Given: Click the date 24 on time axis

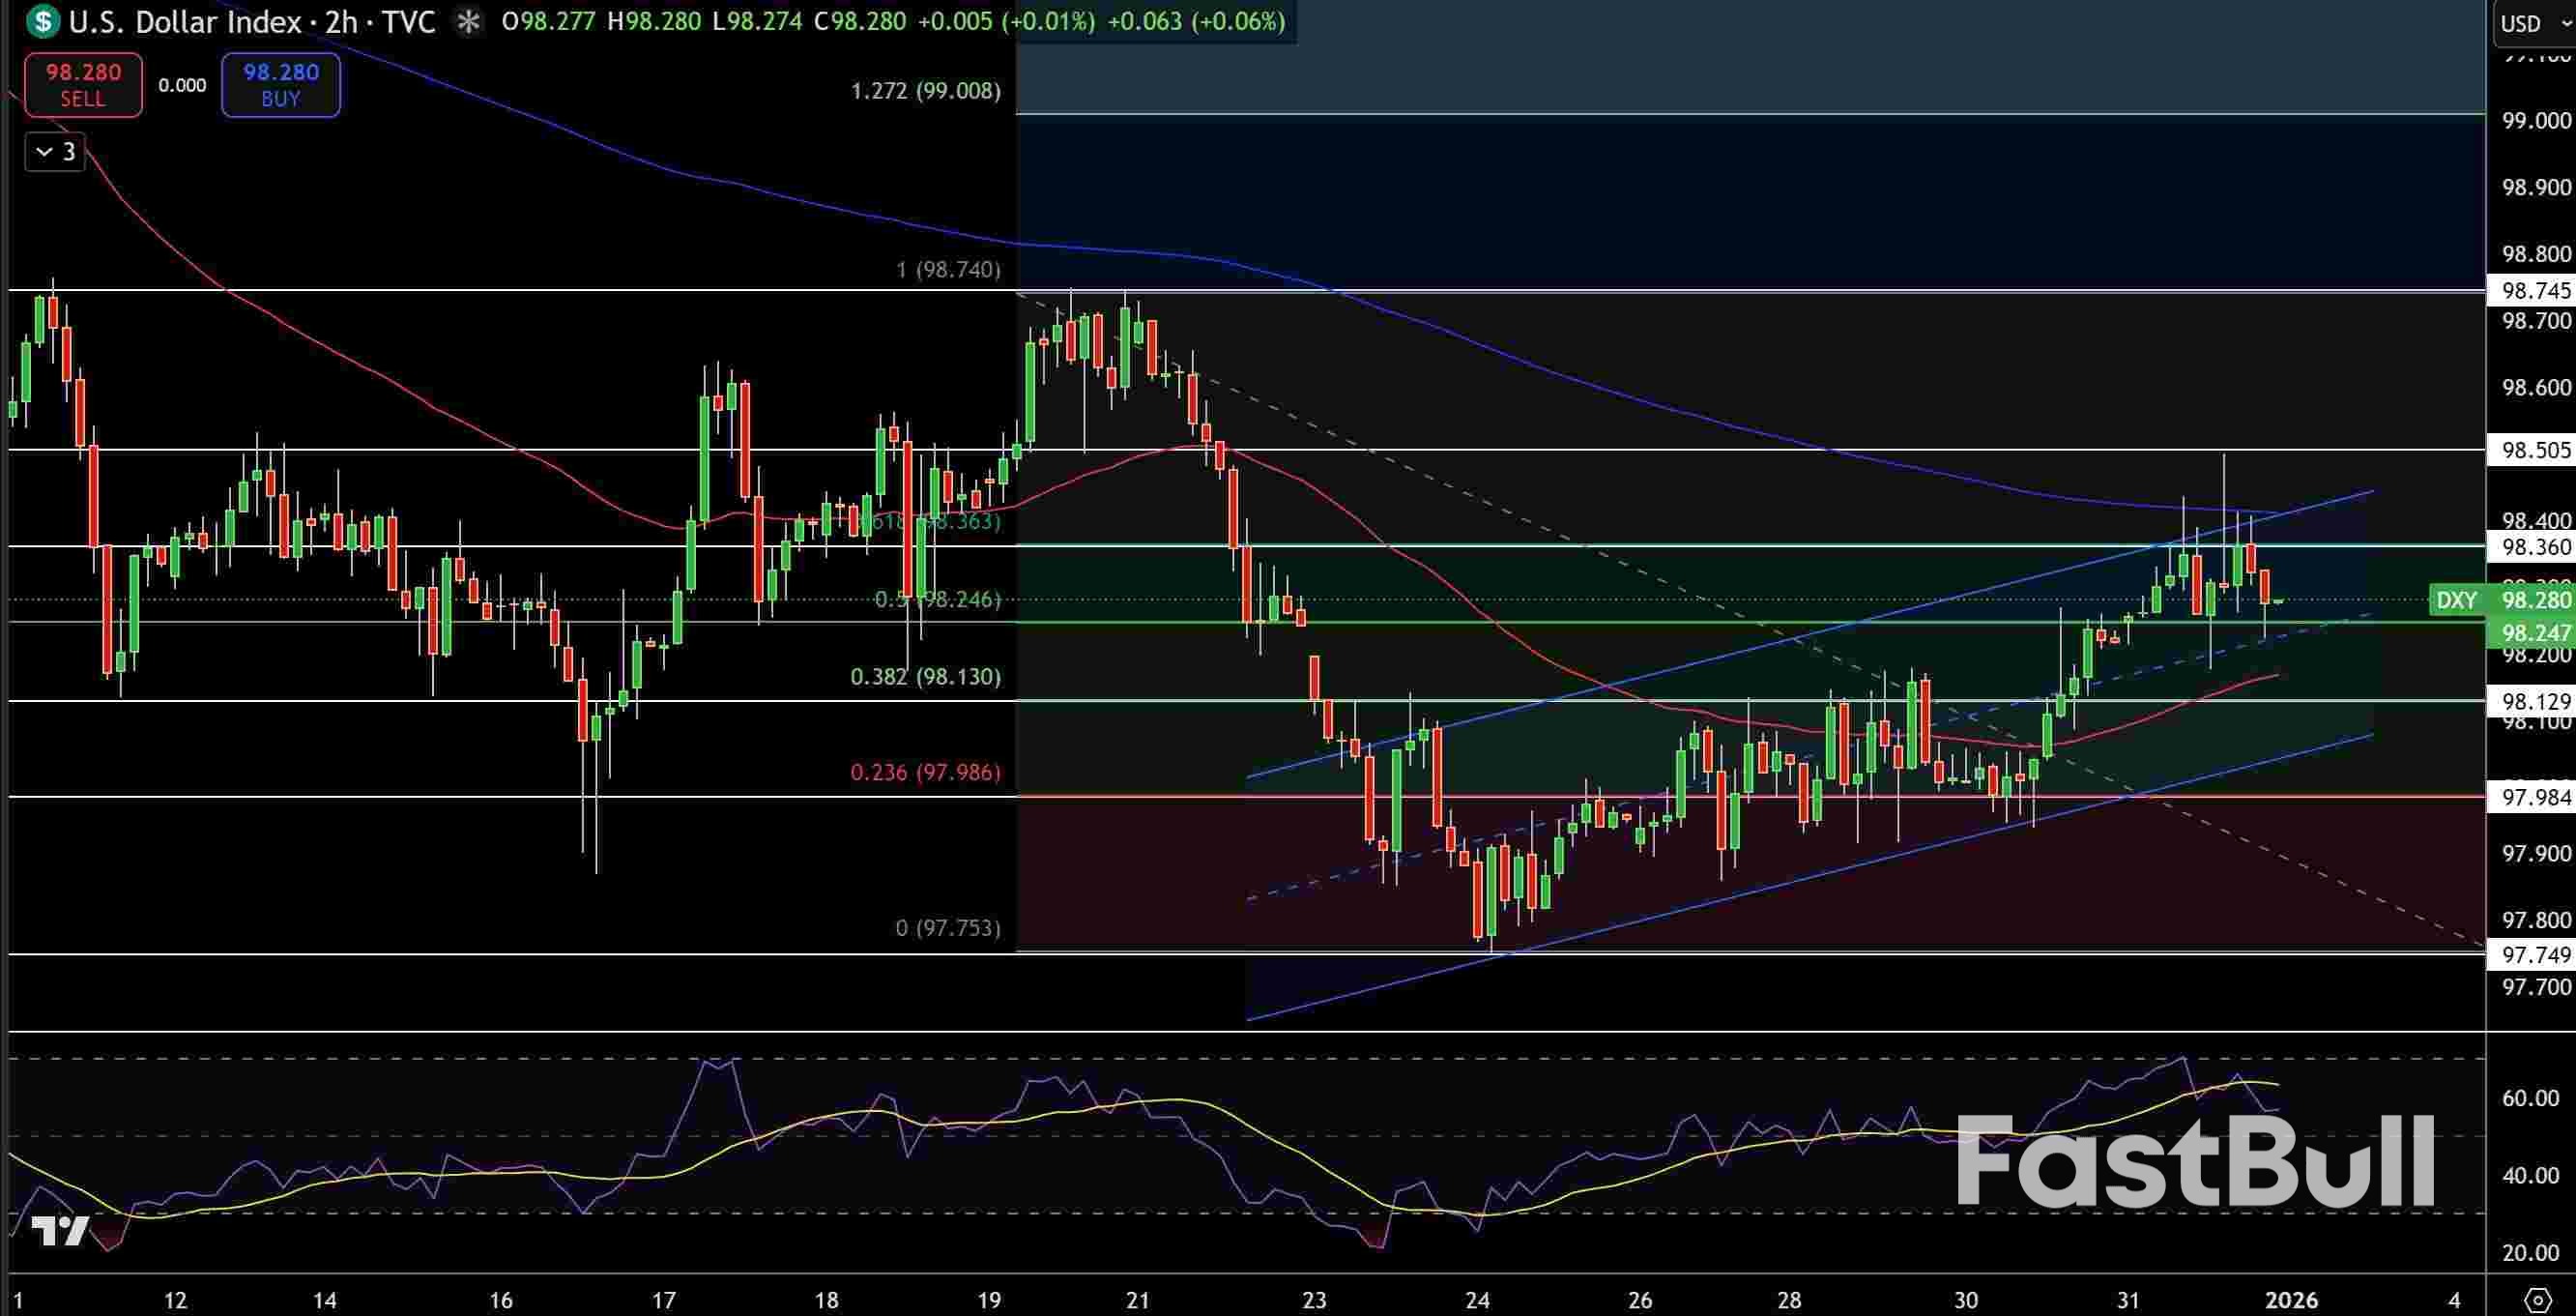Looking at the screenshot, I should [1477, 1300].
